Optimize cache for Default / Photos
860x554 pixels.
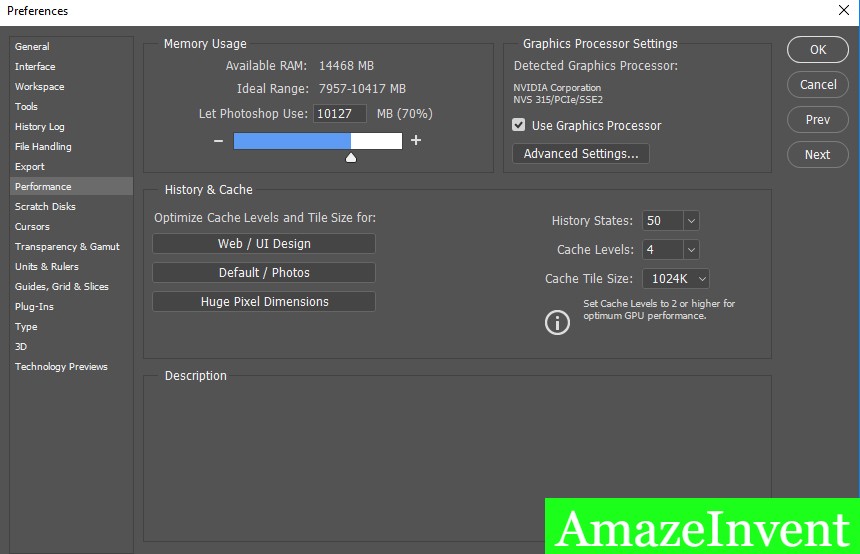click(x=264, y=273)
